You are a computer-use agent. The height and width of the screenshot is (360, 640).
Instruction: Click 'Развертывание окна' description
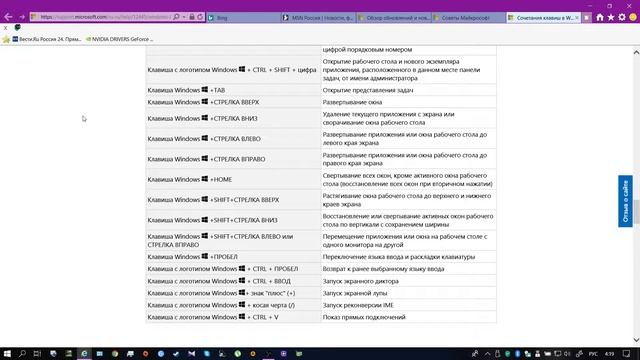(x=352, y=102)
